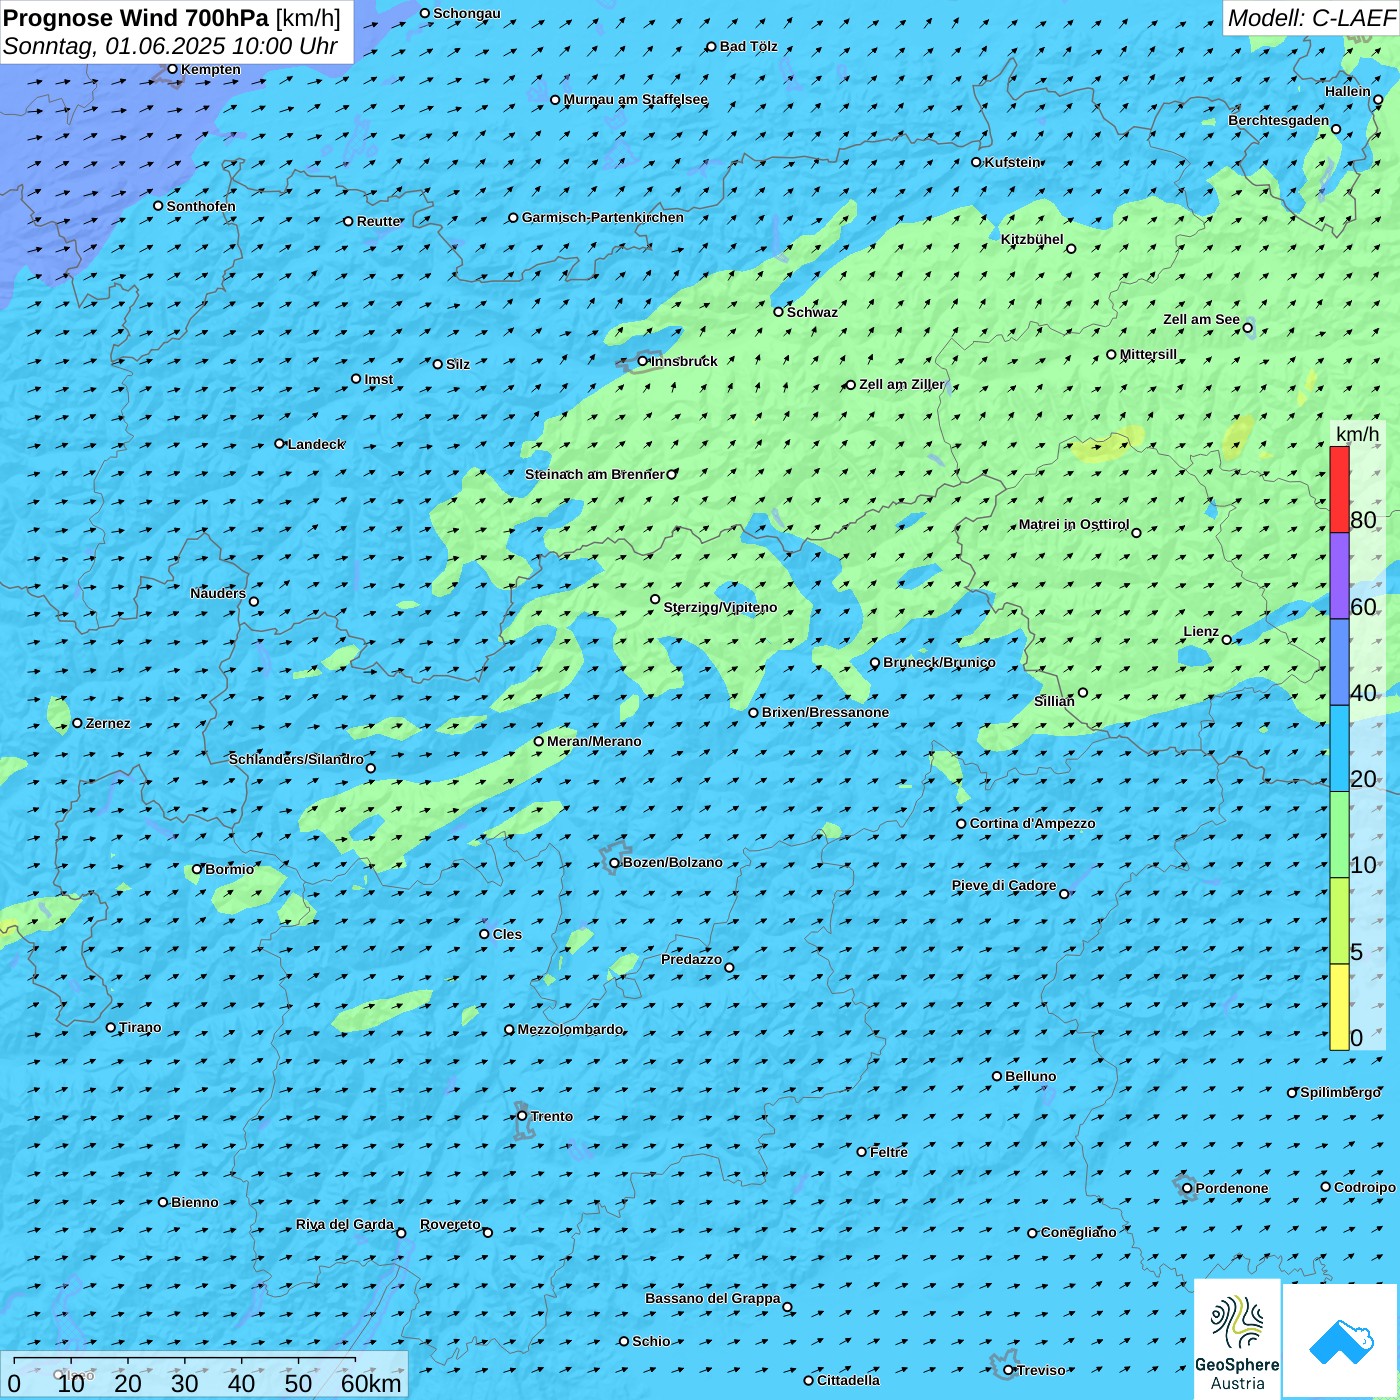Click the Modell: C-LAEF label
This screenshot has height=1400, width=1400.
coord(1310,18)
